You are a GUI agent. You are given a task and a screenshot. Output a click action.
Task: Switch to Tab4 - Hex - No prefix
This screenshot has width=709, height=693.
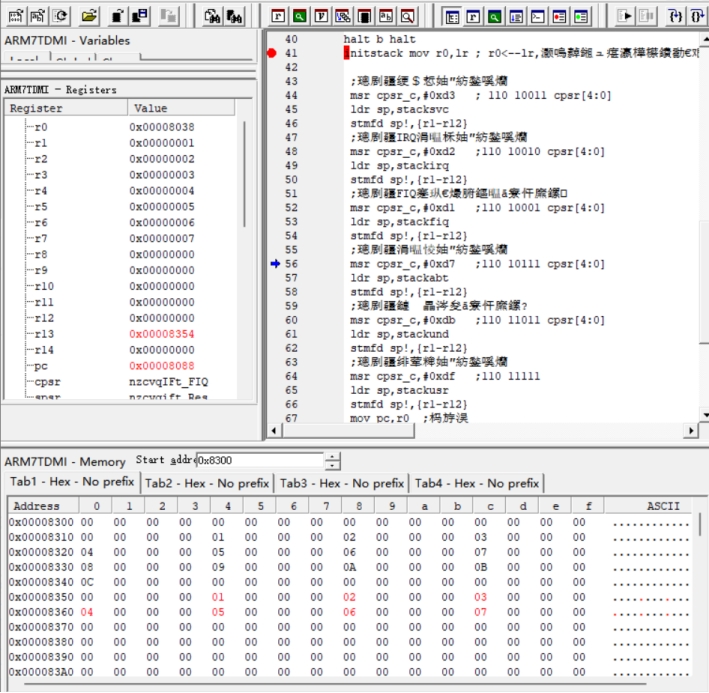477,483
